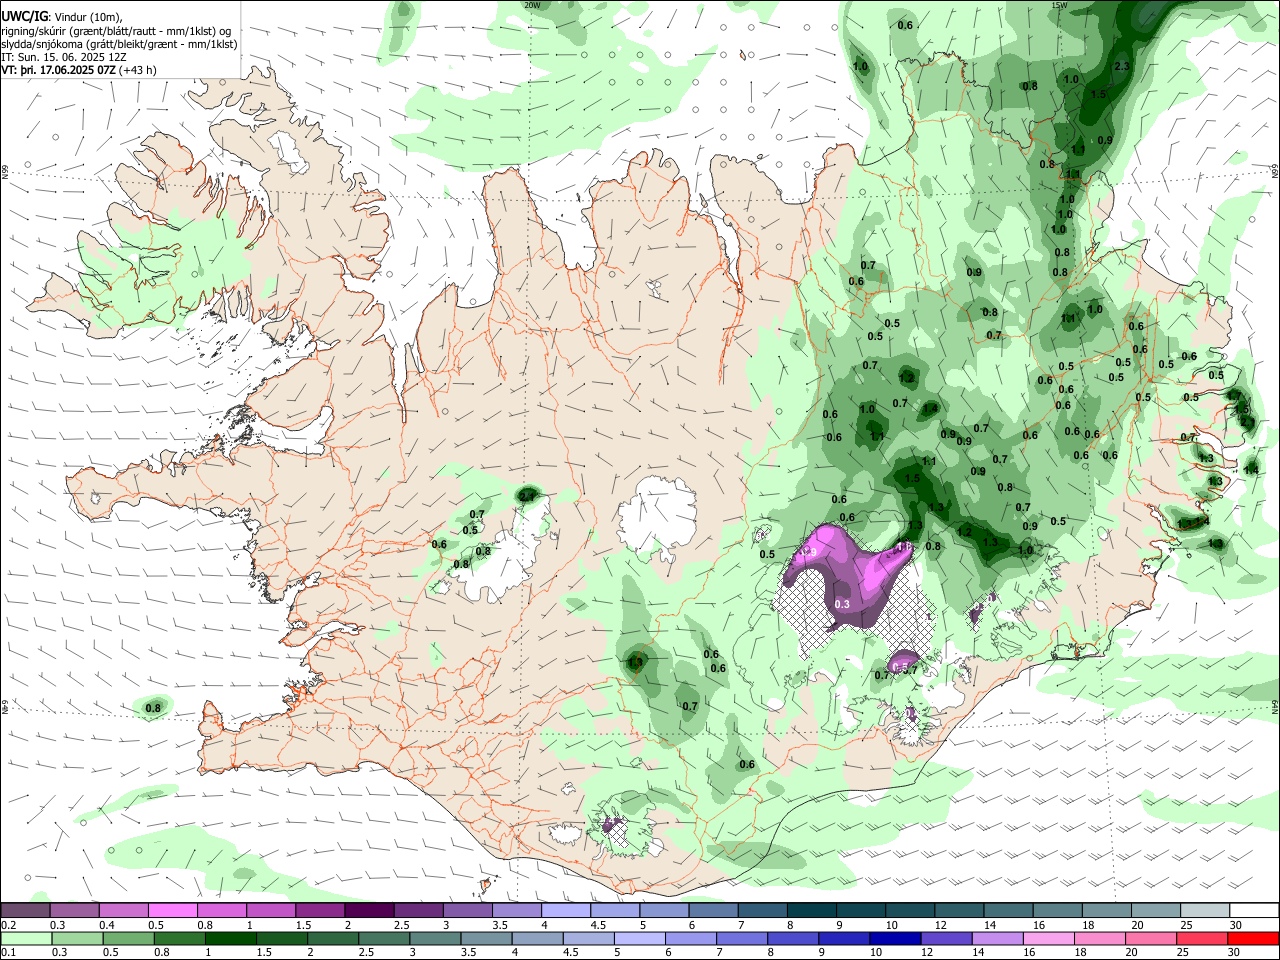Click the '12' label in the upper legend

point(940,925)
